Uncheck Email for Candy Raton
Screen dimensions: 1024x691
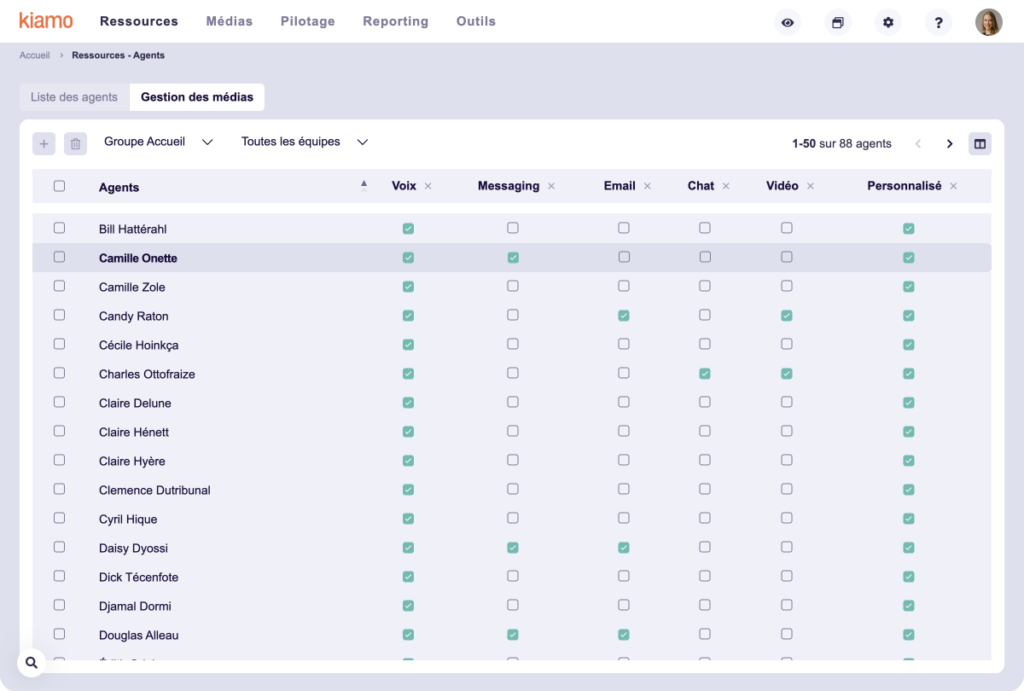point(624,316)
